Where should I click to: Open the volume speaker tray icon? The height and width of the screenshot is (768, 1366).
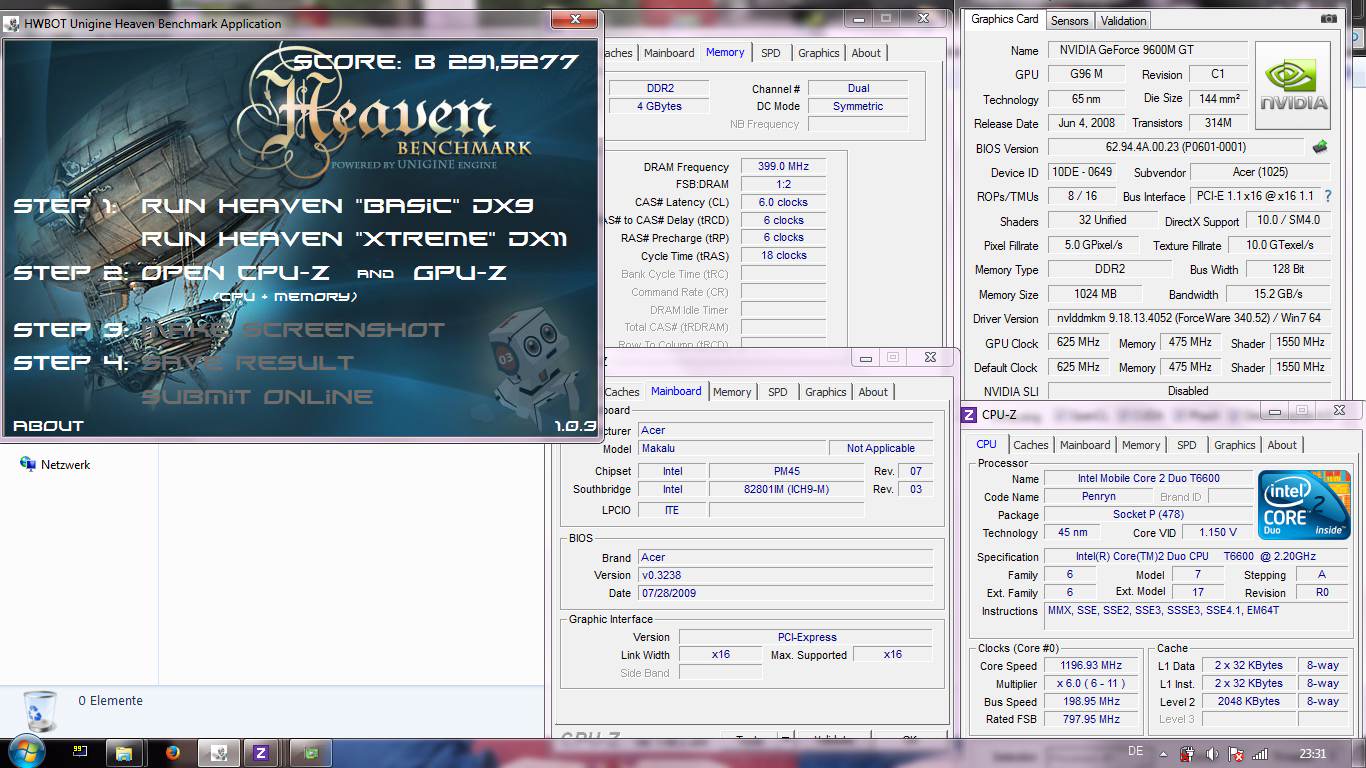pyautogui.click(x=1212, y=753)
